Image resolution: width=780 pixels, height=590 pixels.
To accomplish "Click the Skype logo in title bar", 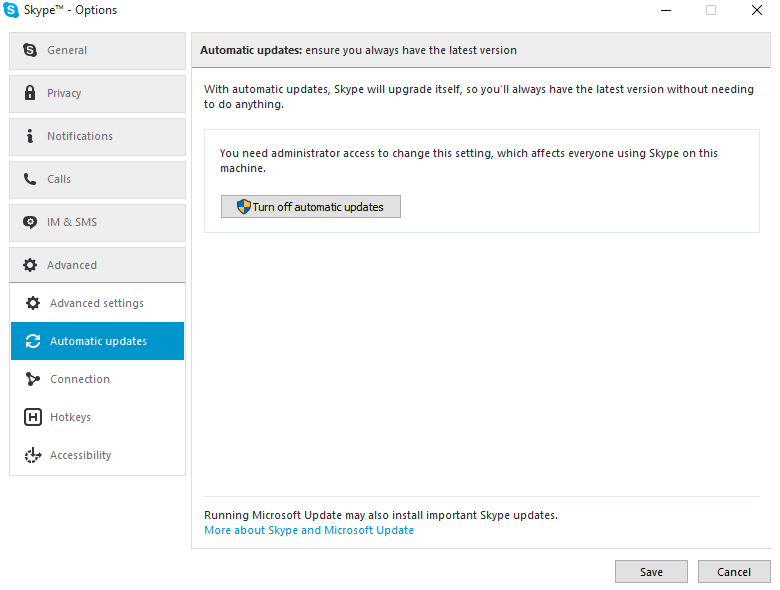I will tap(11, 10).
